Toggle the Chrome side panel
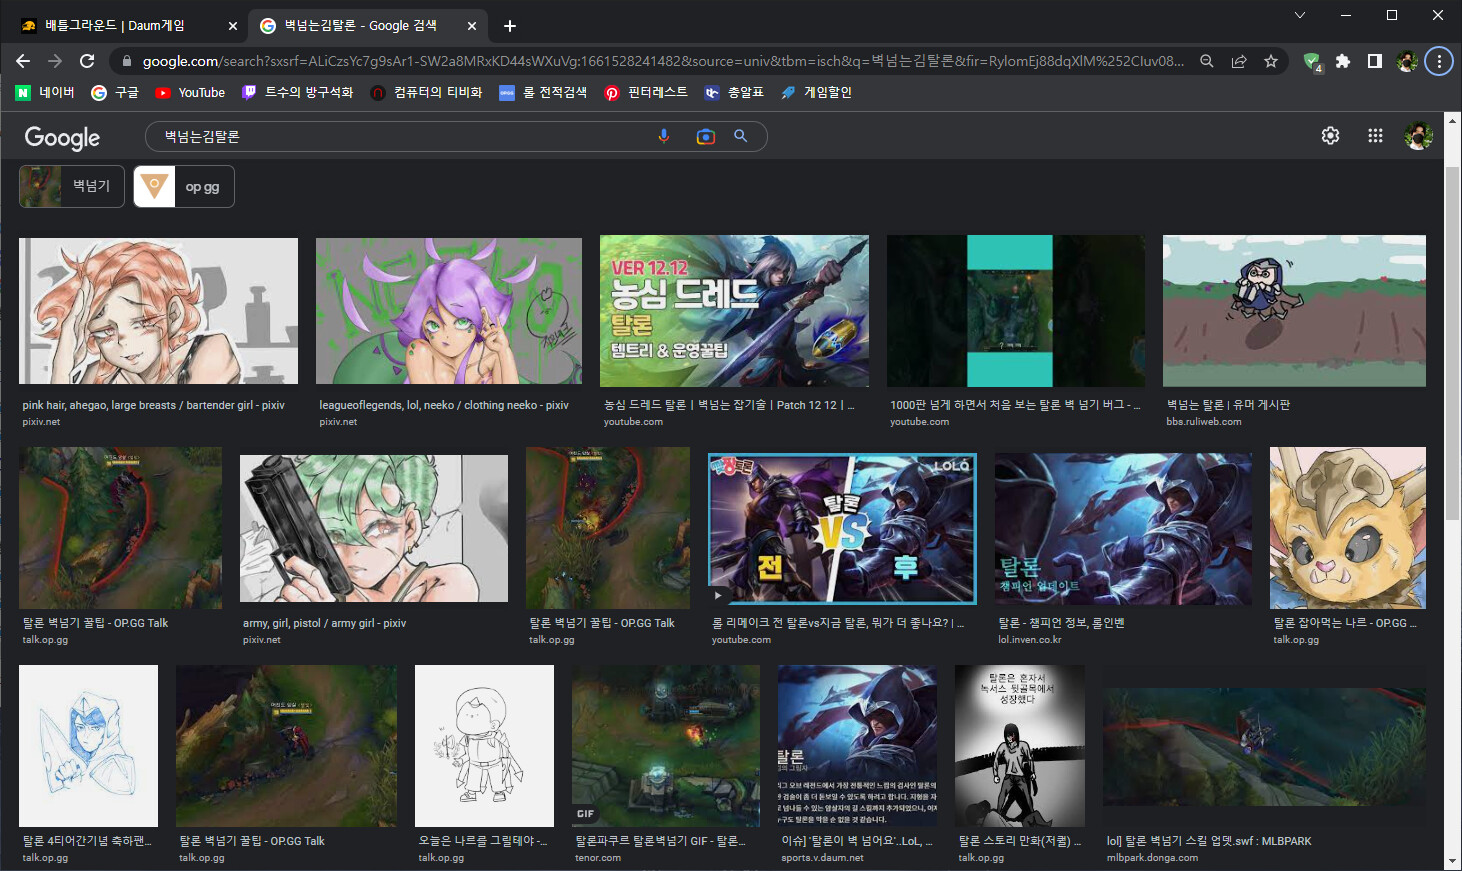Image resolution: width=1462 pixels, height=871 pixels. (1375, 61)
